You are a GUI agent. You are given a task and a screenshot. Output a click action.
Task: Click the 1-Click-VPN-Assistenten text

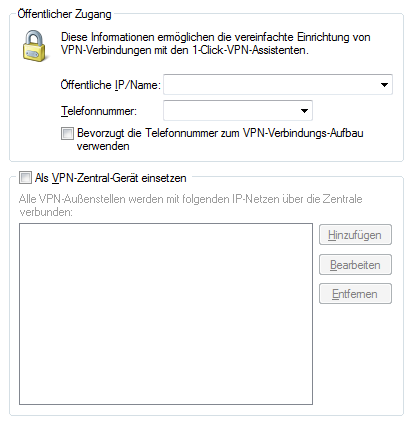pos(250,50)
